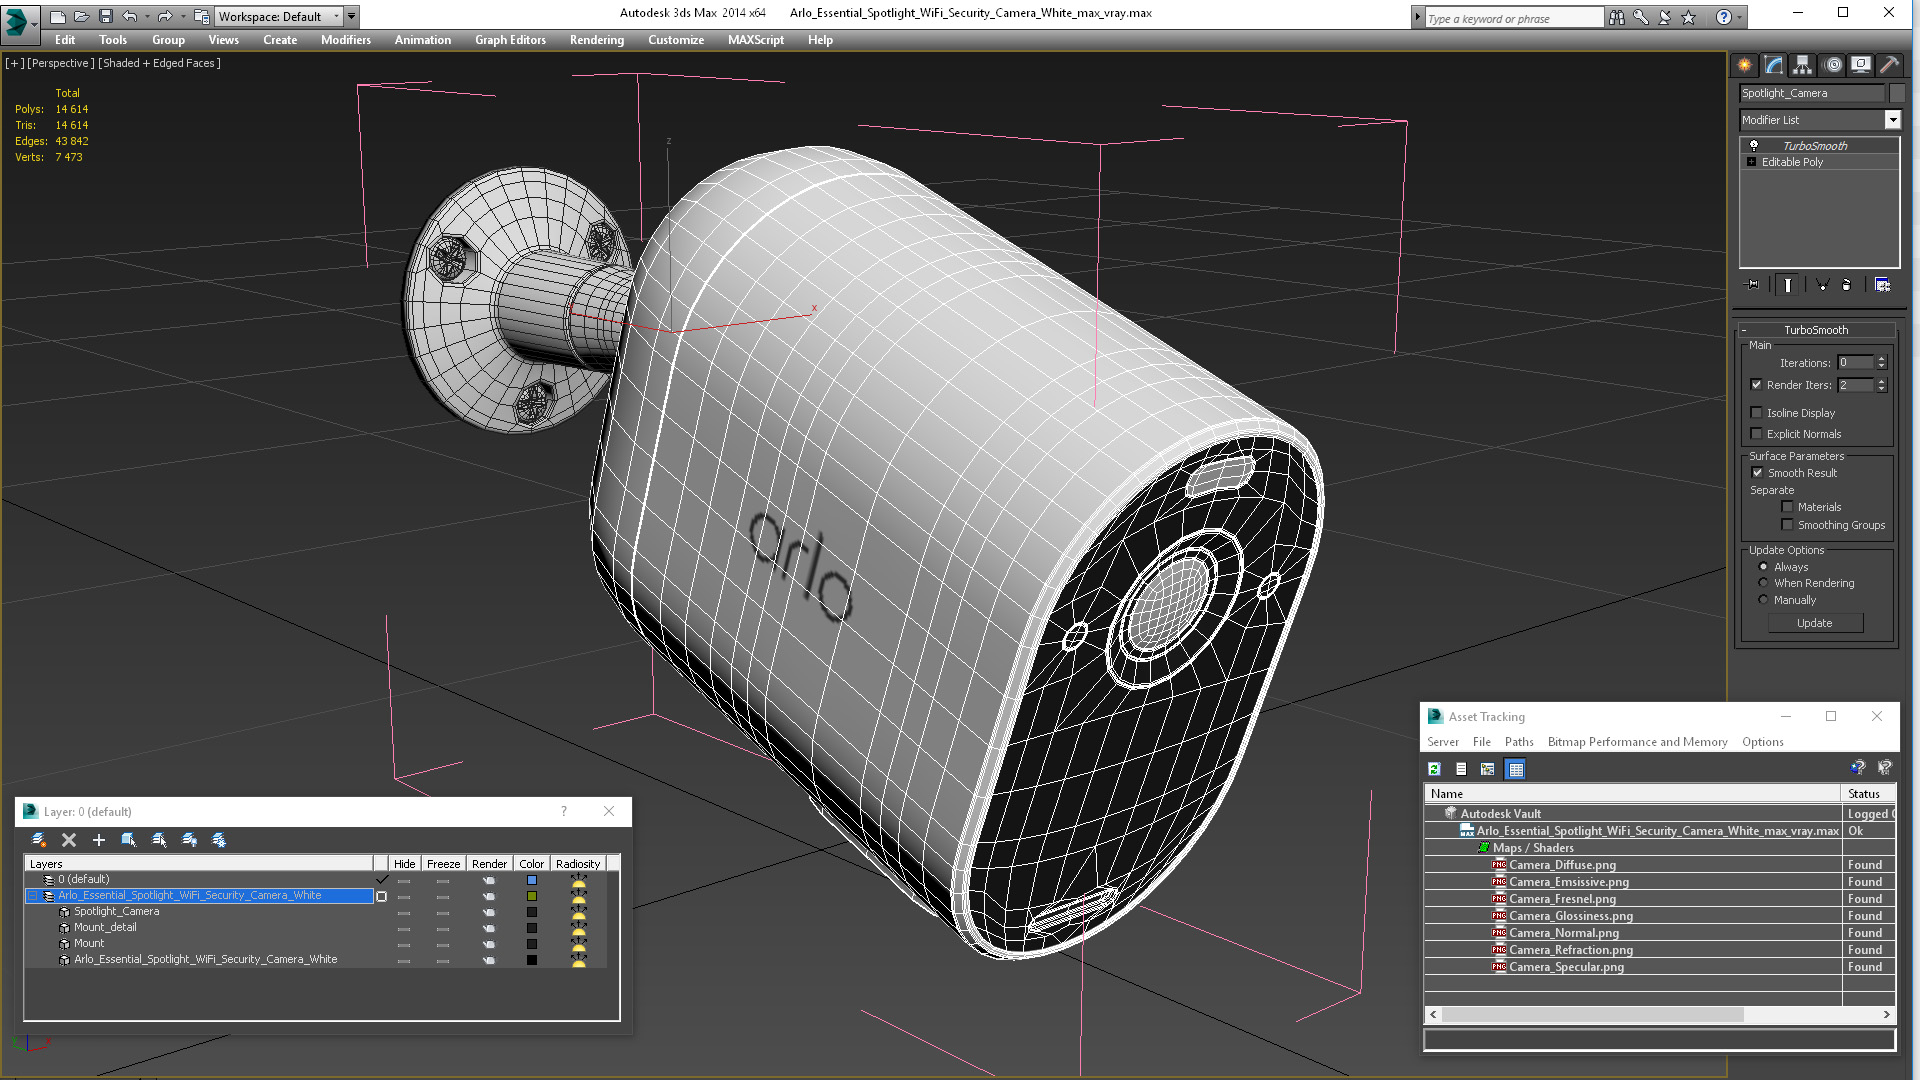Click Remove Modifier trash icon
Screen dimensions: 1920x1080
pyautogui.click(x=1847, y=285)
